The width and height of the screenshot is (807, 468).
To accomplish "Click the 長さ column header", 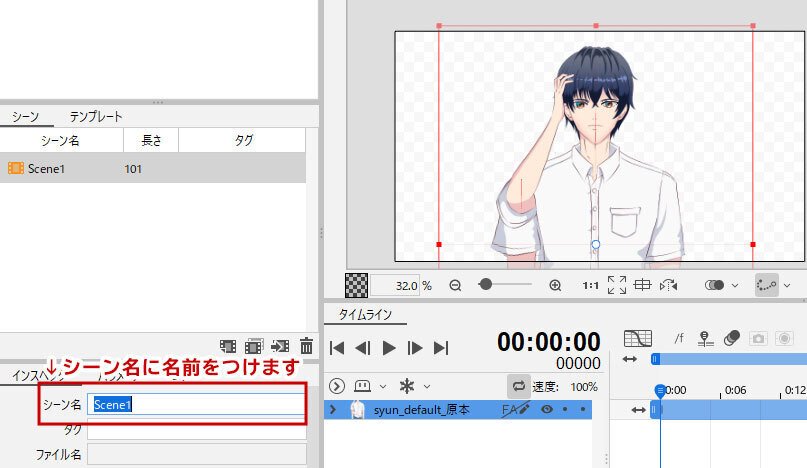I will coord(151,140).
